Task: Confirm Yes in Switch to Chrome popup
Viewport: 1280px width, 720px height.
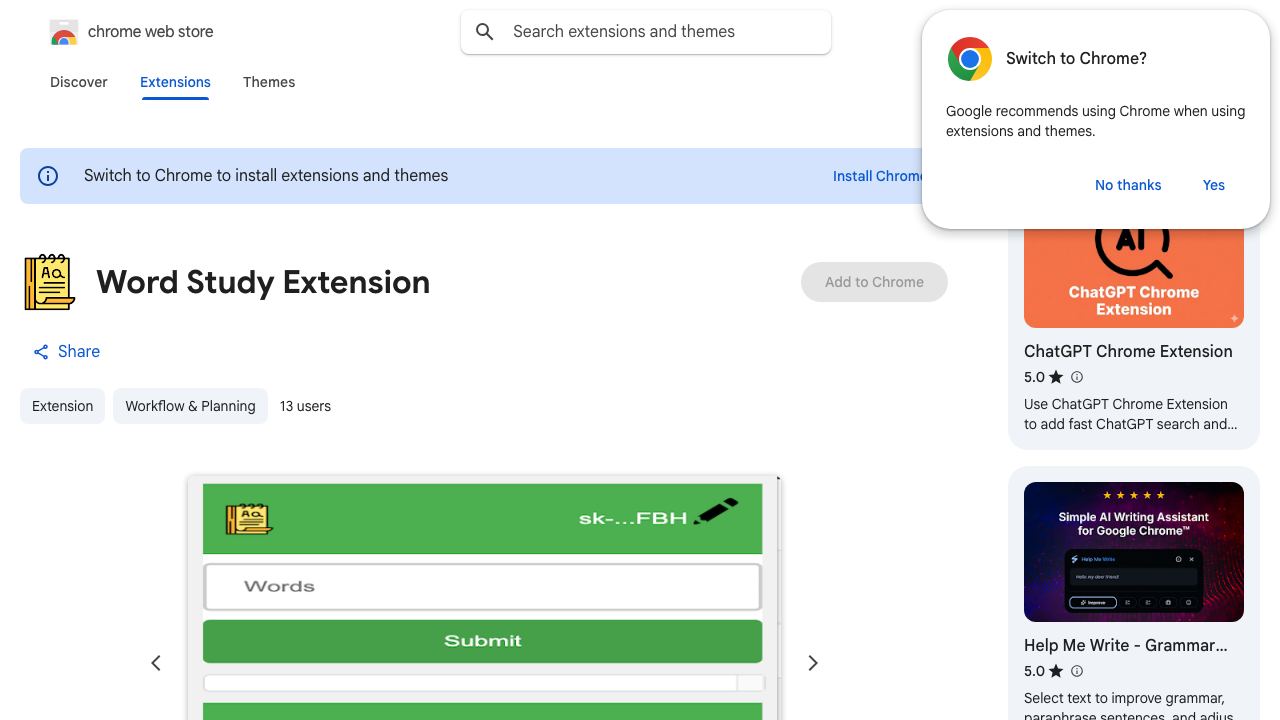Action: (x=1214, y=185)
